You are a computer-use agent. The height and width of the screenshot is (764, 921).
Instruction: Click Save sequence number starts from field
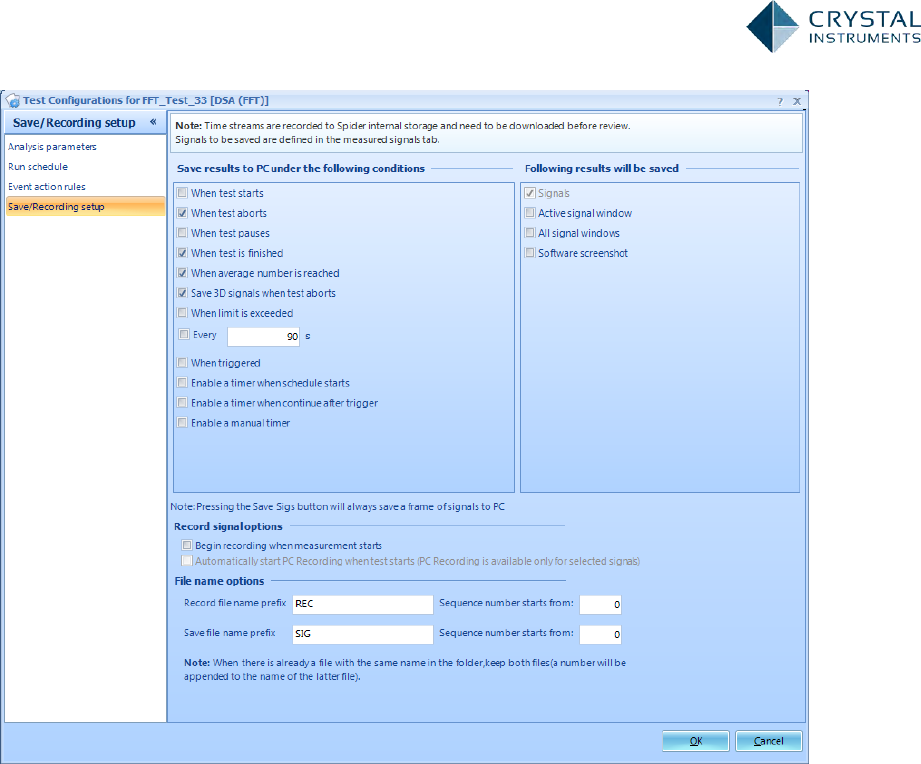(600, 634)
